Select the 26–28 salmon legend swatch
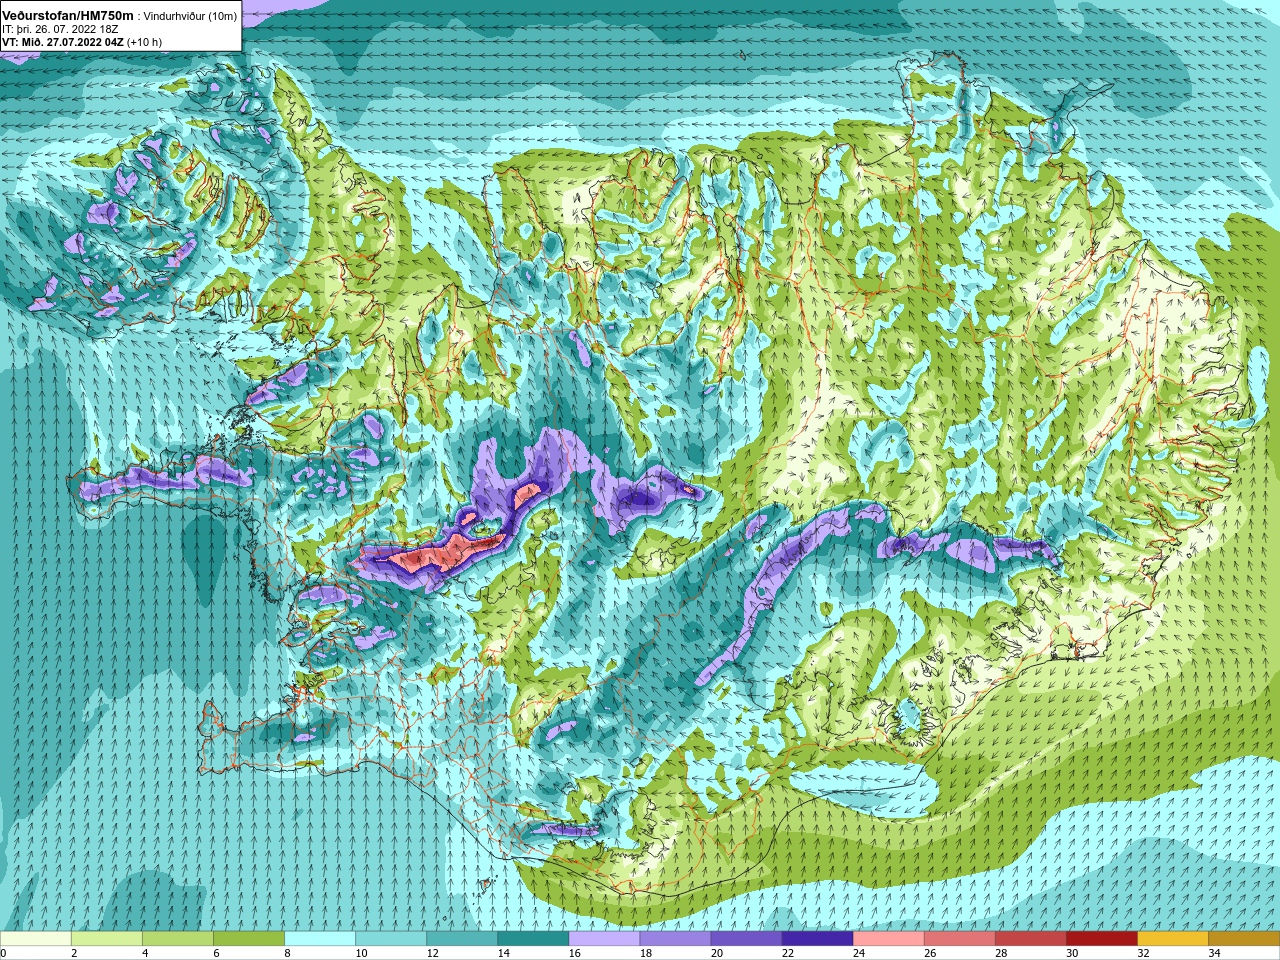This screenshot has height=960, width=1280. coord(959,939)
